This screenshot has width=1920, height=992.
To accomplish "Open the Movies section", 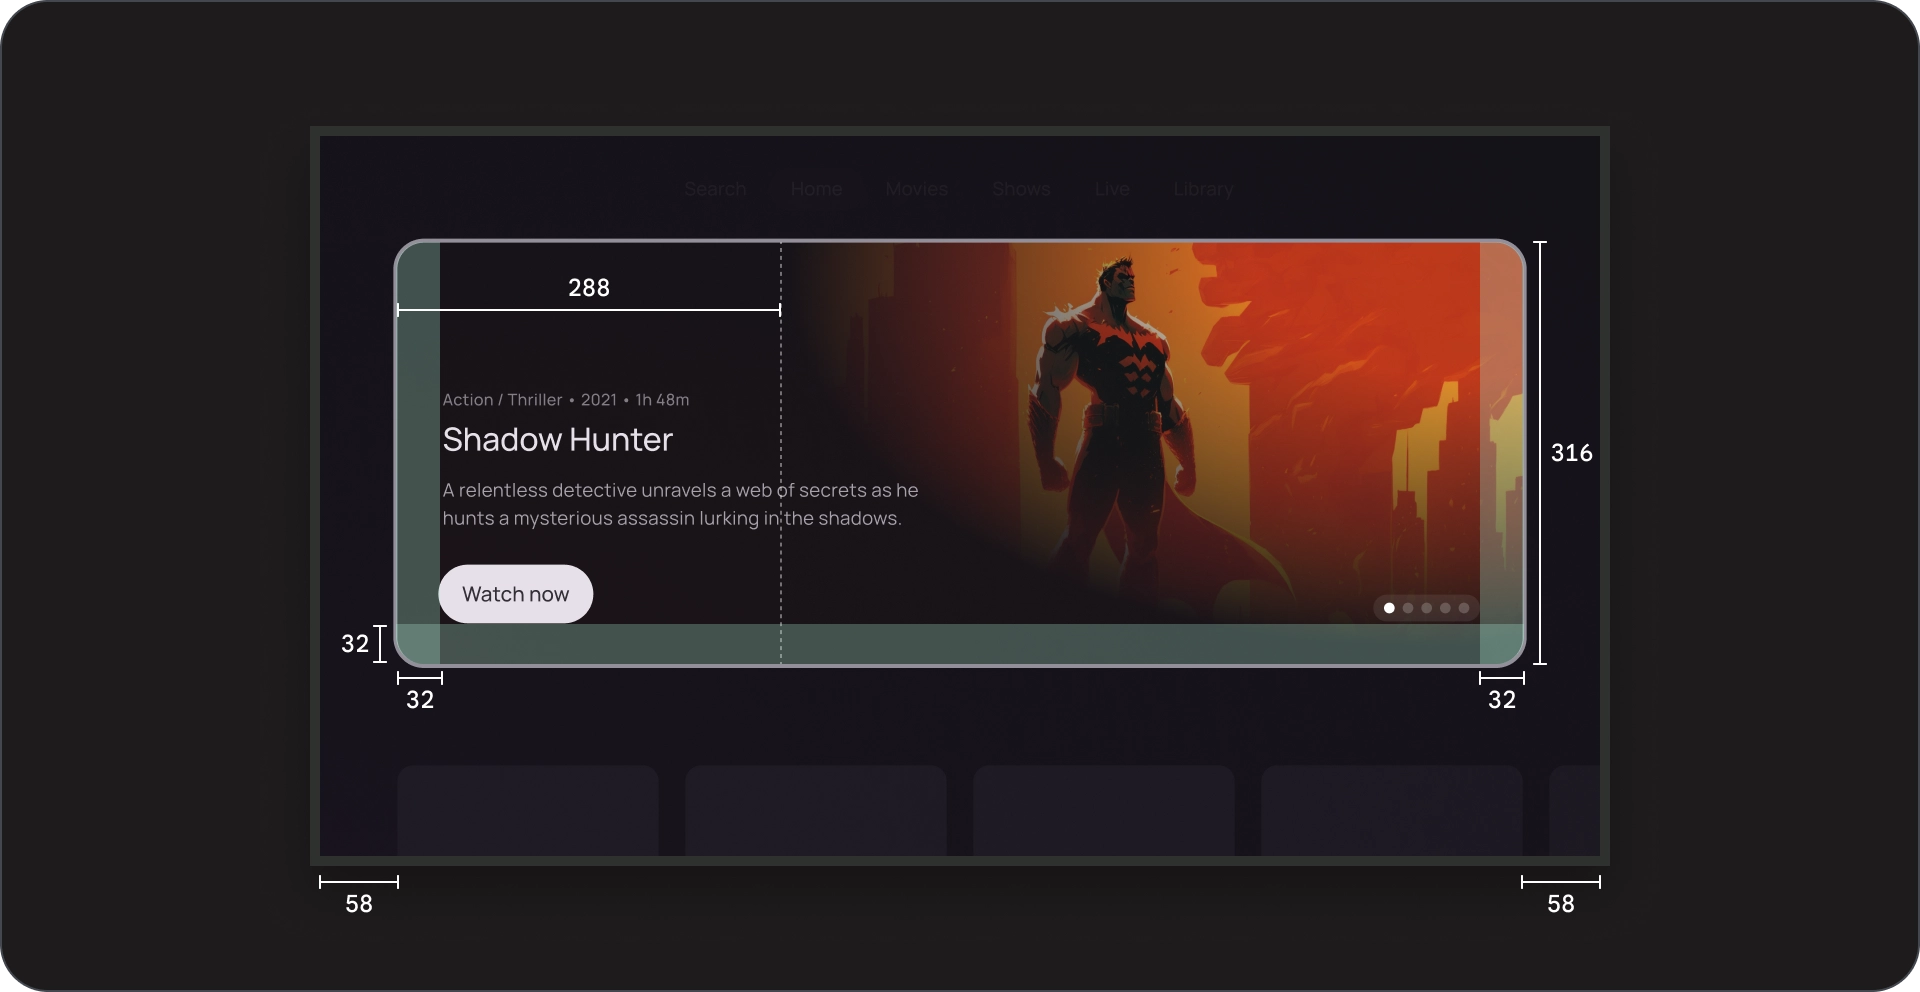I will coord(916,189).
